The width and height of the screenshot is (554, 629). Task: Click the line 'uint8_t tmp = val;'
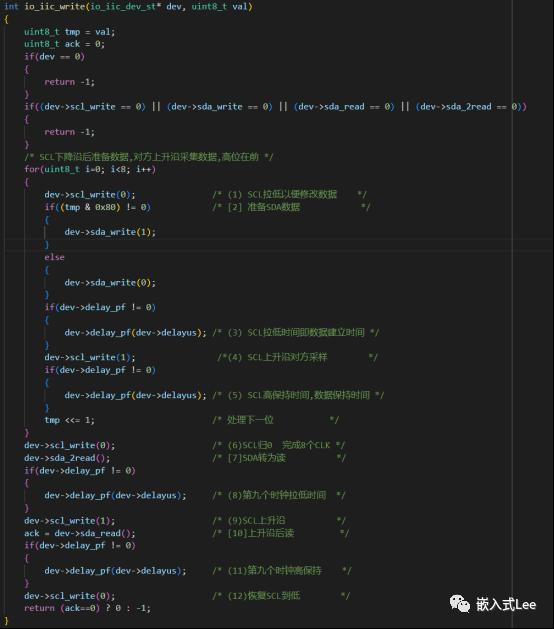coord(69,32)
